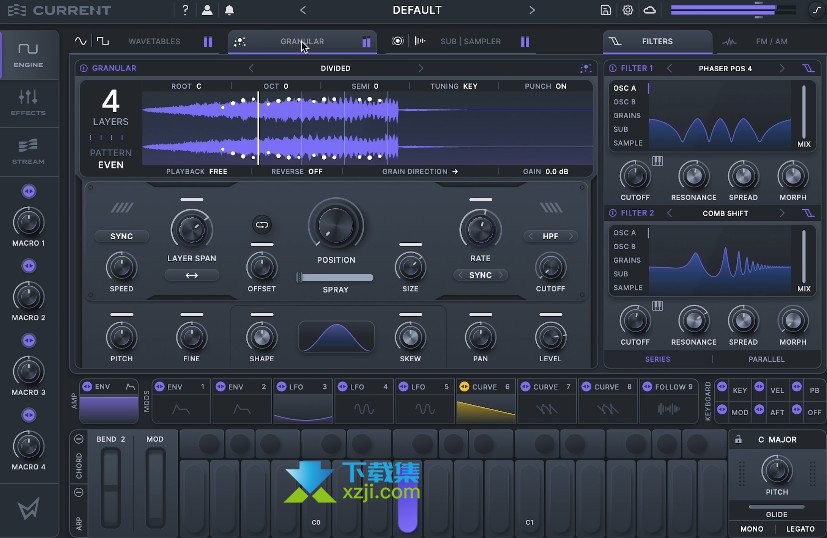This screenshot has height=538, width=827.
Task: Click the Filter 2 type shape icon
Action: (808, 213)
